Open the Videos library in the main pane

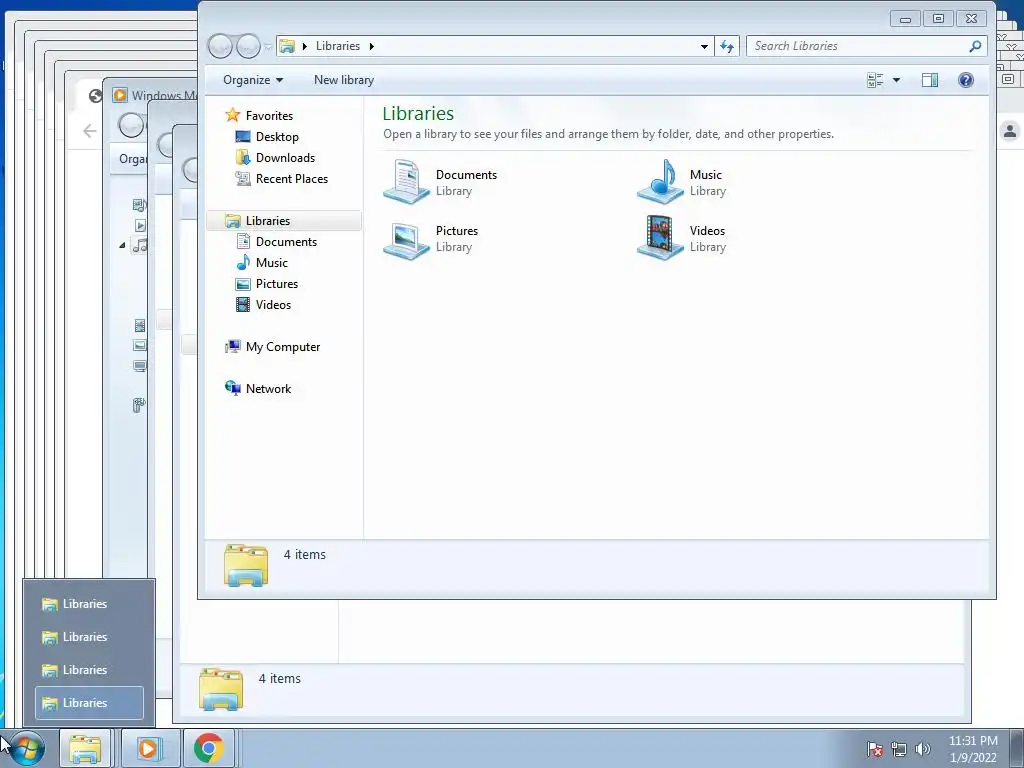coord(682,238)
